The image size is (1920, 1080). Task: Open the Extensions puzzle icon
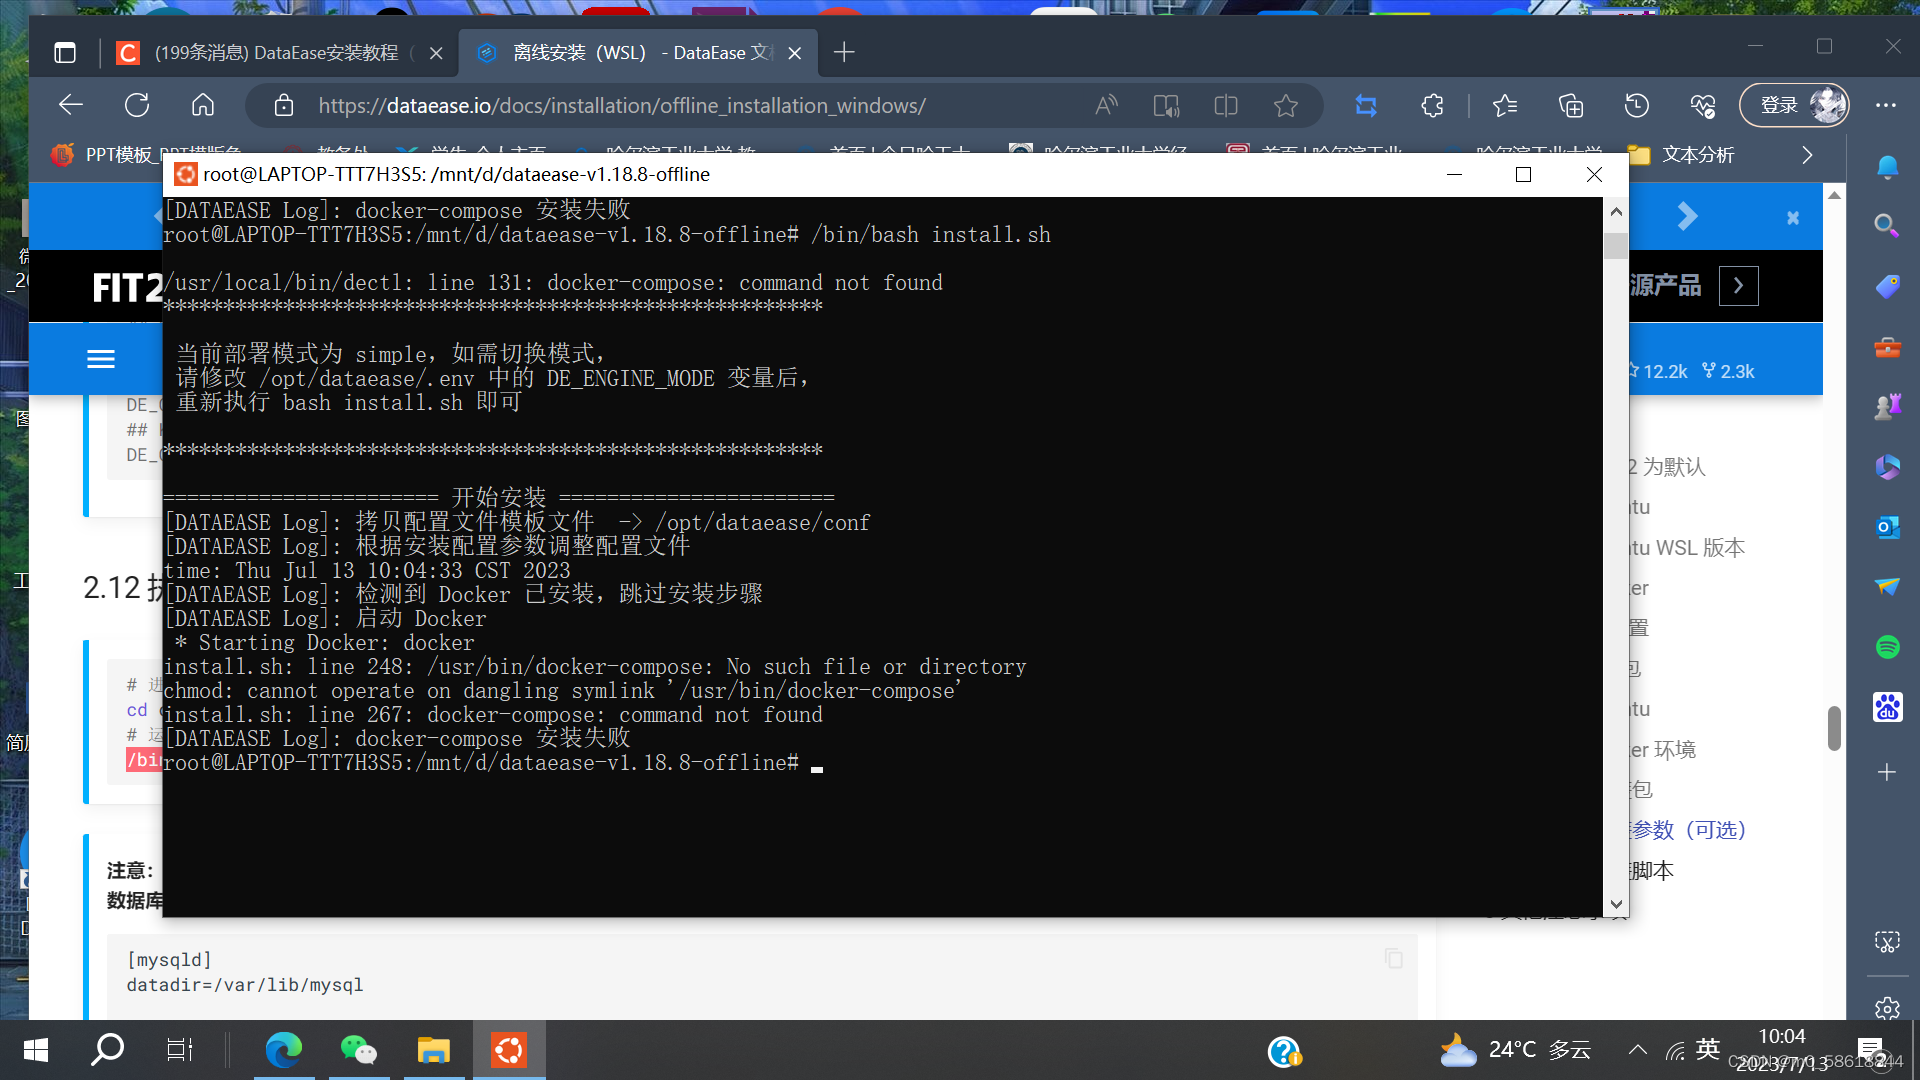point(1432,105)
